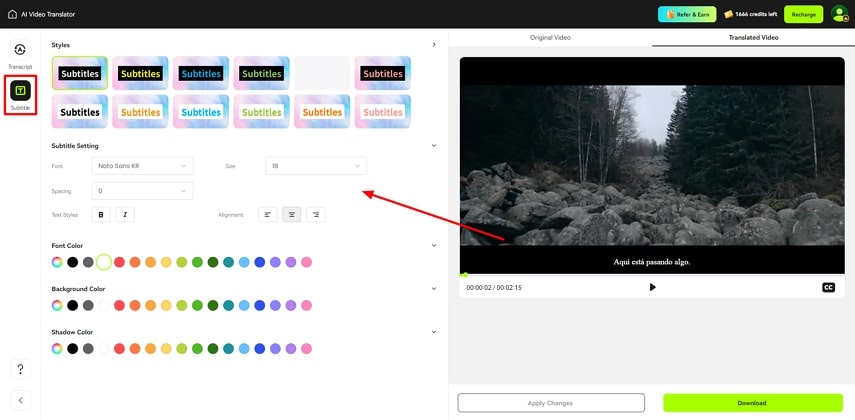This screenshot has height=420, width=855.
Task: Select cyan-on-white Subtitles style thumbnail
Action: (x=201, y=112)
